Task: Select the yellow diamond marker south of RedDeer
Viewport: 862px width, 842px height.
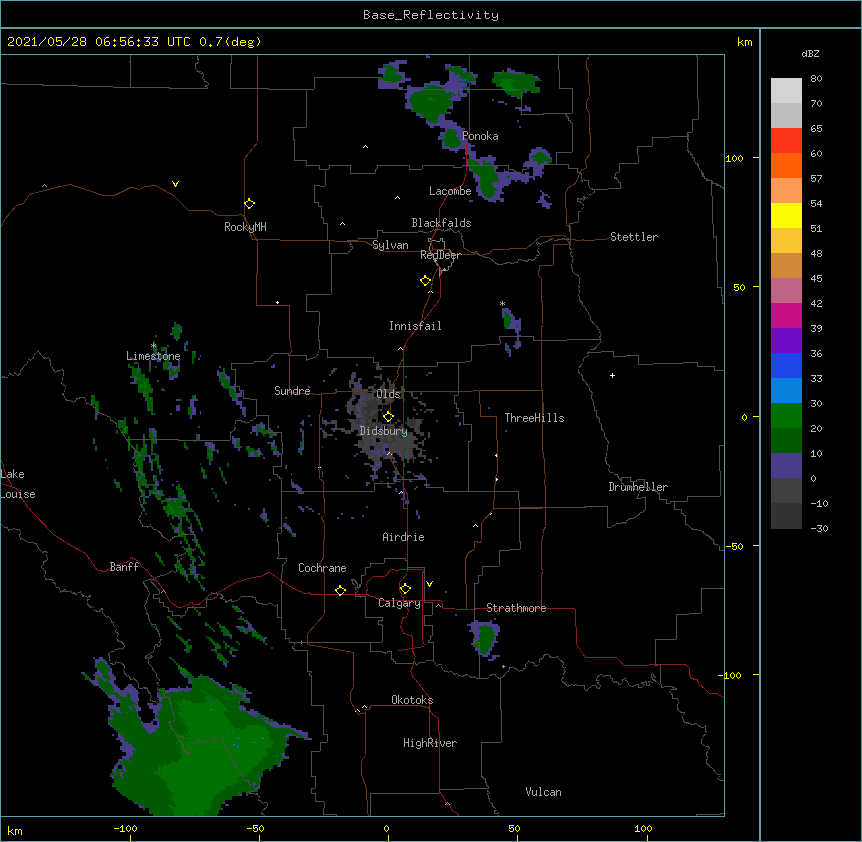Action: tap(426, 281)
